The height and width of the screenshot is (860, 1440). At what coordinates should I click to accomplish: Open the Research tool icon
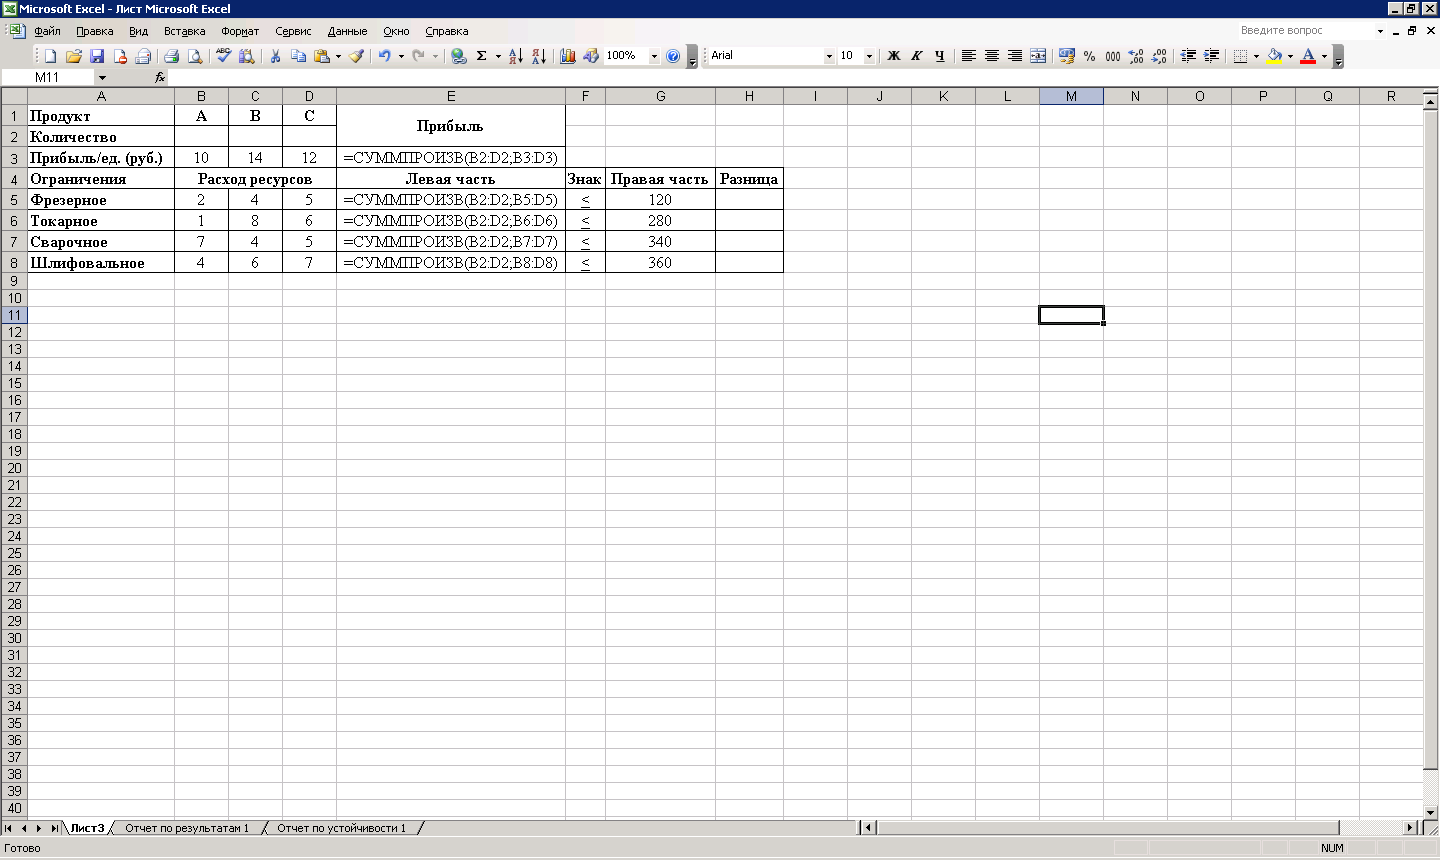(x=247, y=56)
